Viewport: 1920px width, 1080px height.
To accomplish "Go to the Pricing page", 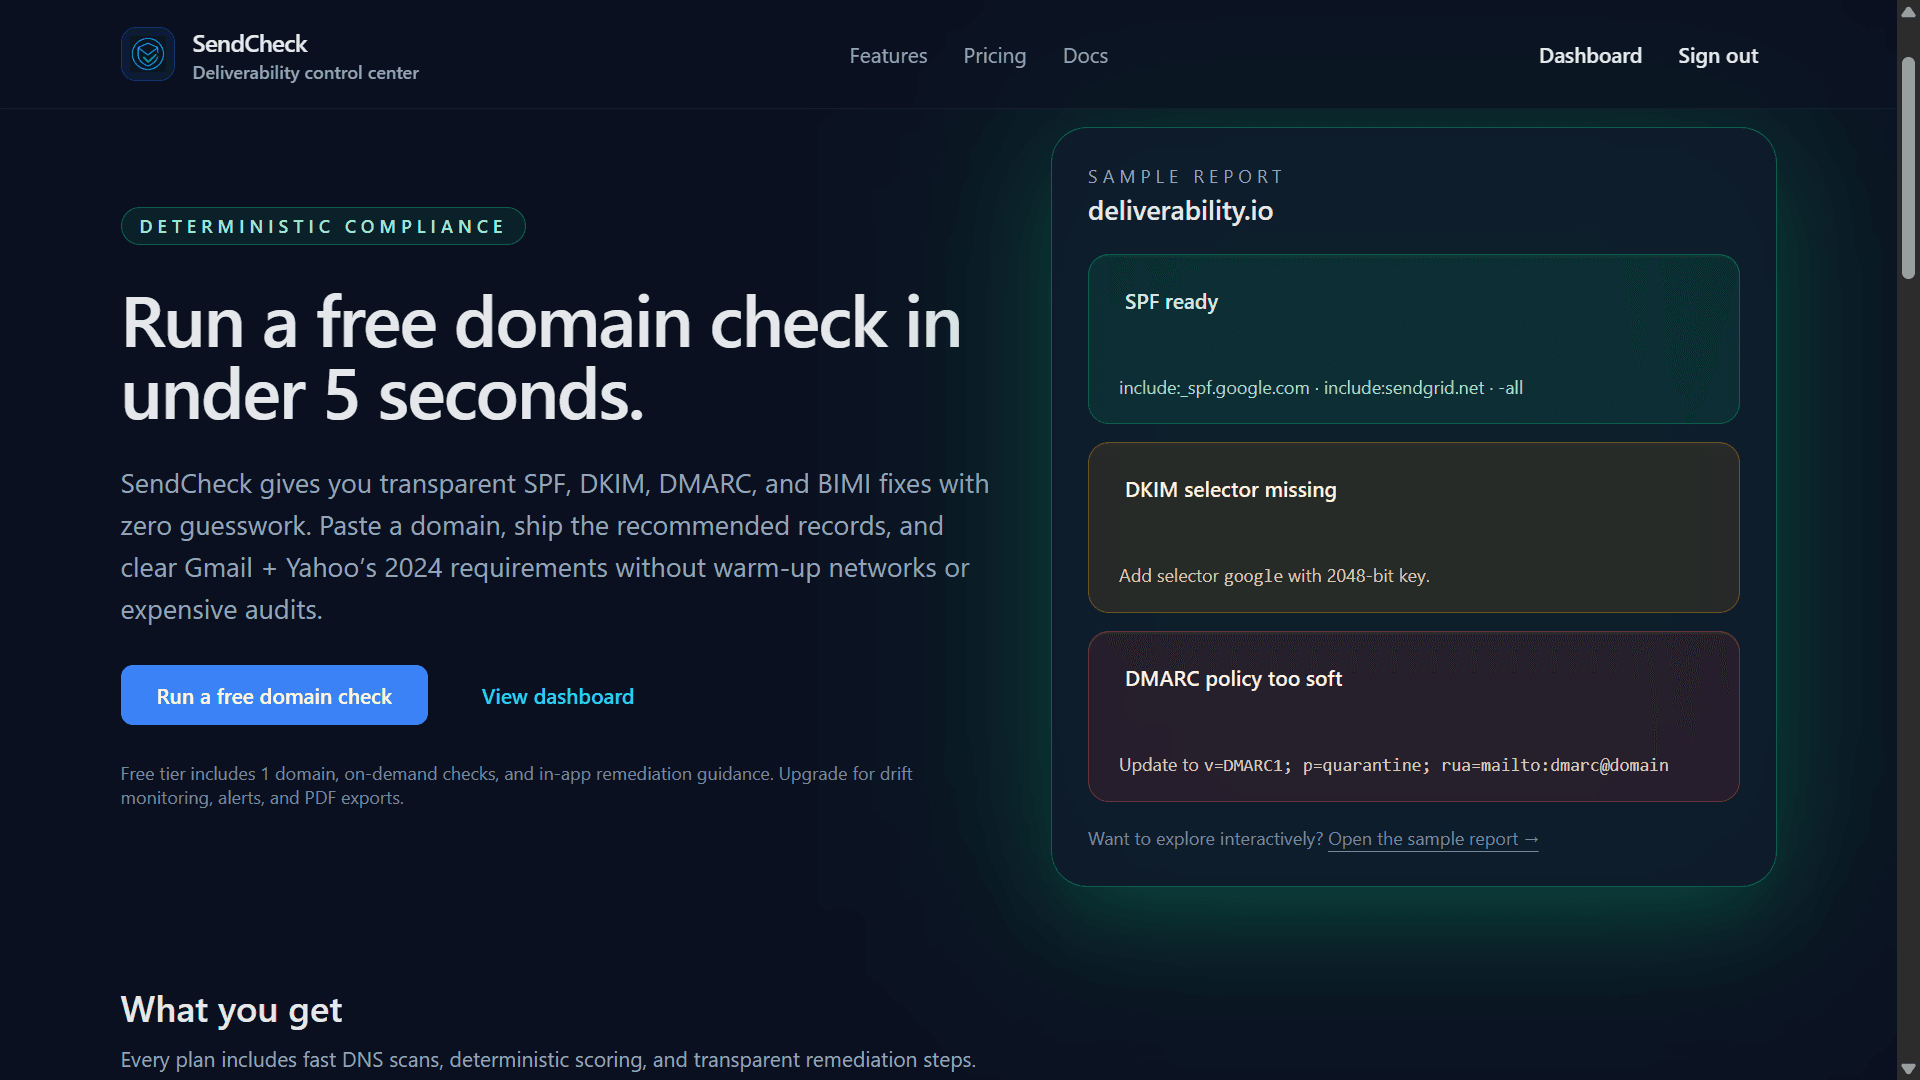I will [x=994, y=56].
